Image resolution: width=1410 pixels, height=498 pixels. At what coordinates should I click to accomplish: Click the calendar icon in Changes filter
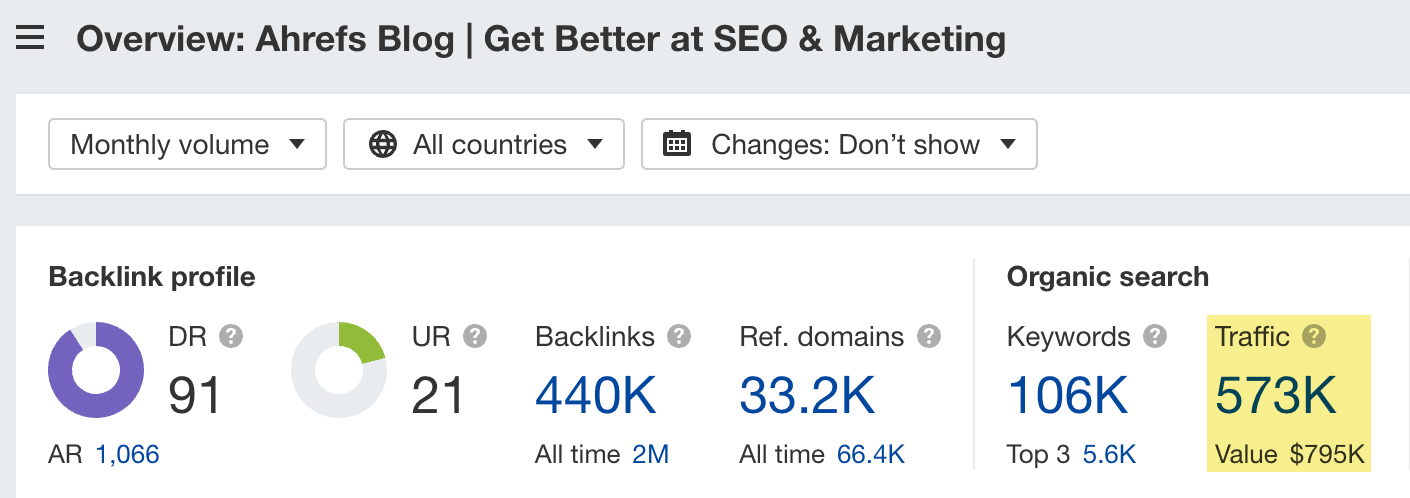tap(678, 144)
